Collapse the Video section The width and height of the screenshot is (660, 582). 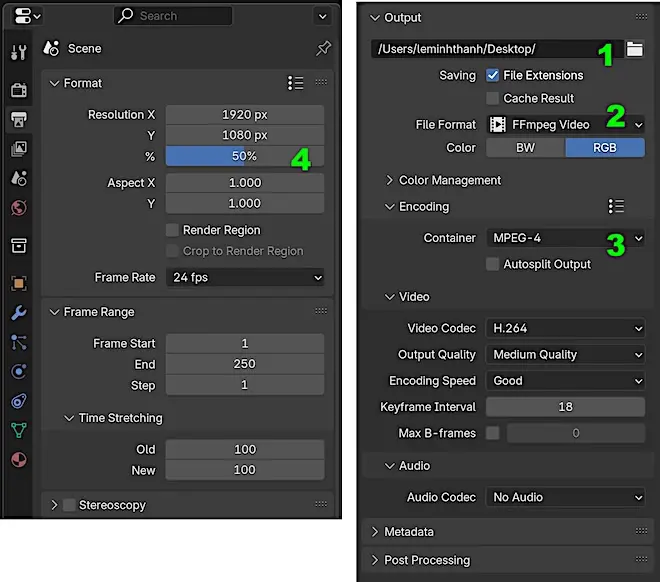tap(390, 297)
